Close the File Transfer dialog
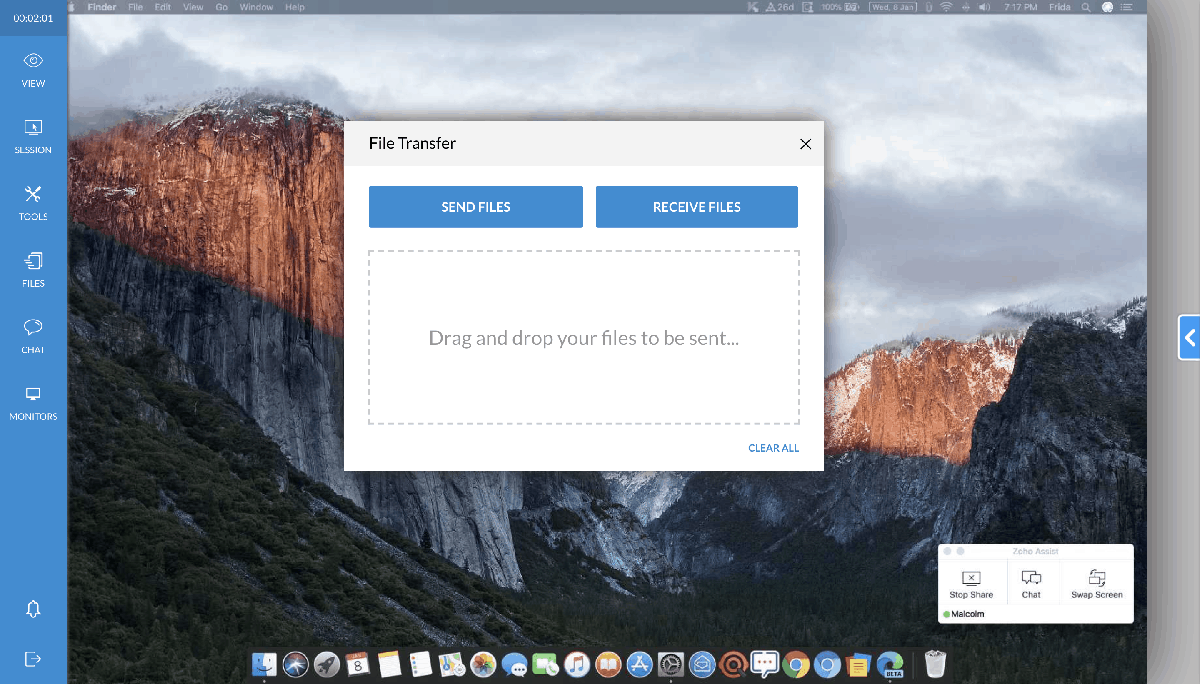 pos(805,144)
